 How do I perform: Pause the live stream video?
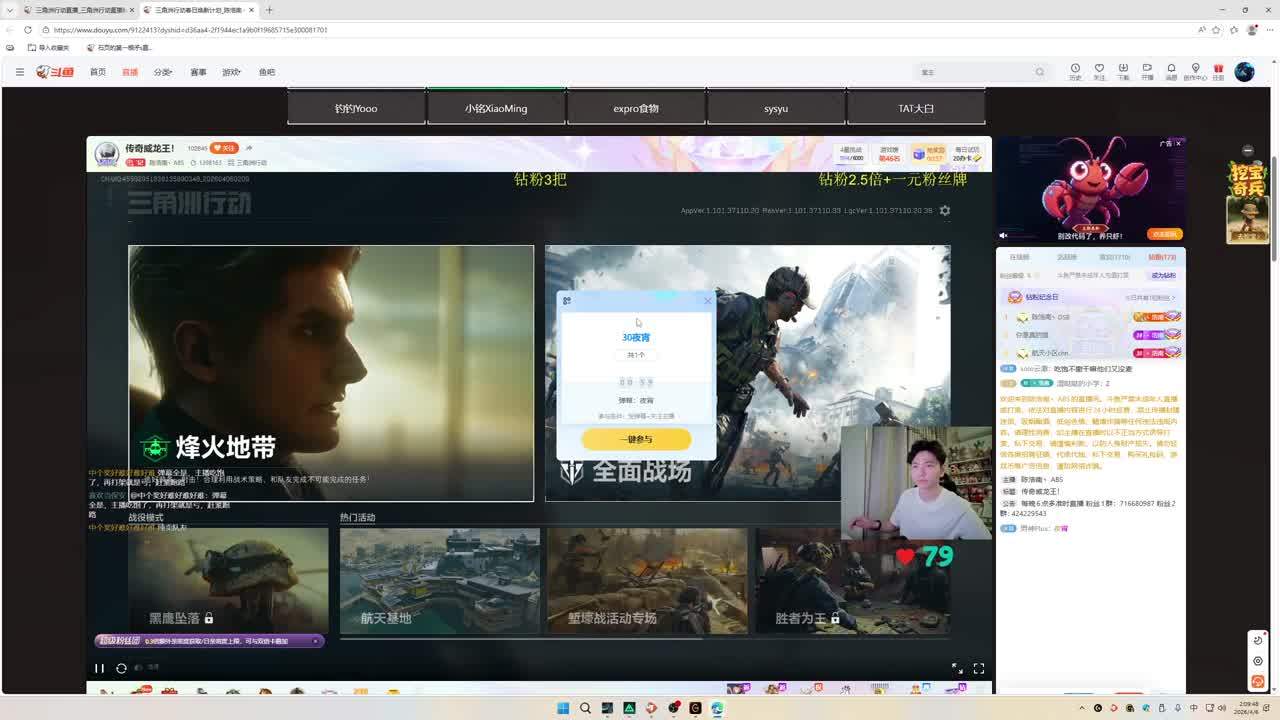coord(99,668)
